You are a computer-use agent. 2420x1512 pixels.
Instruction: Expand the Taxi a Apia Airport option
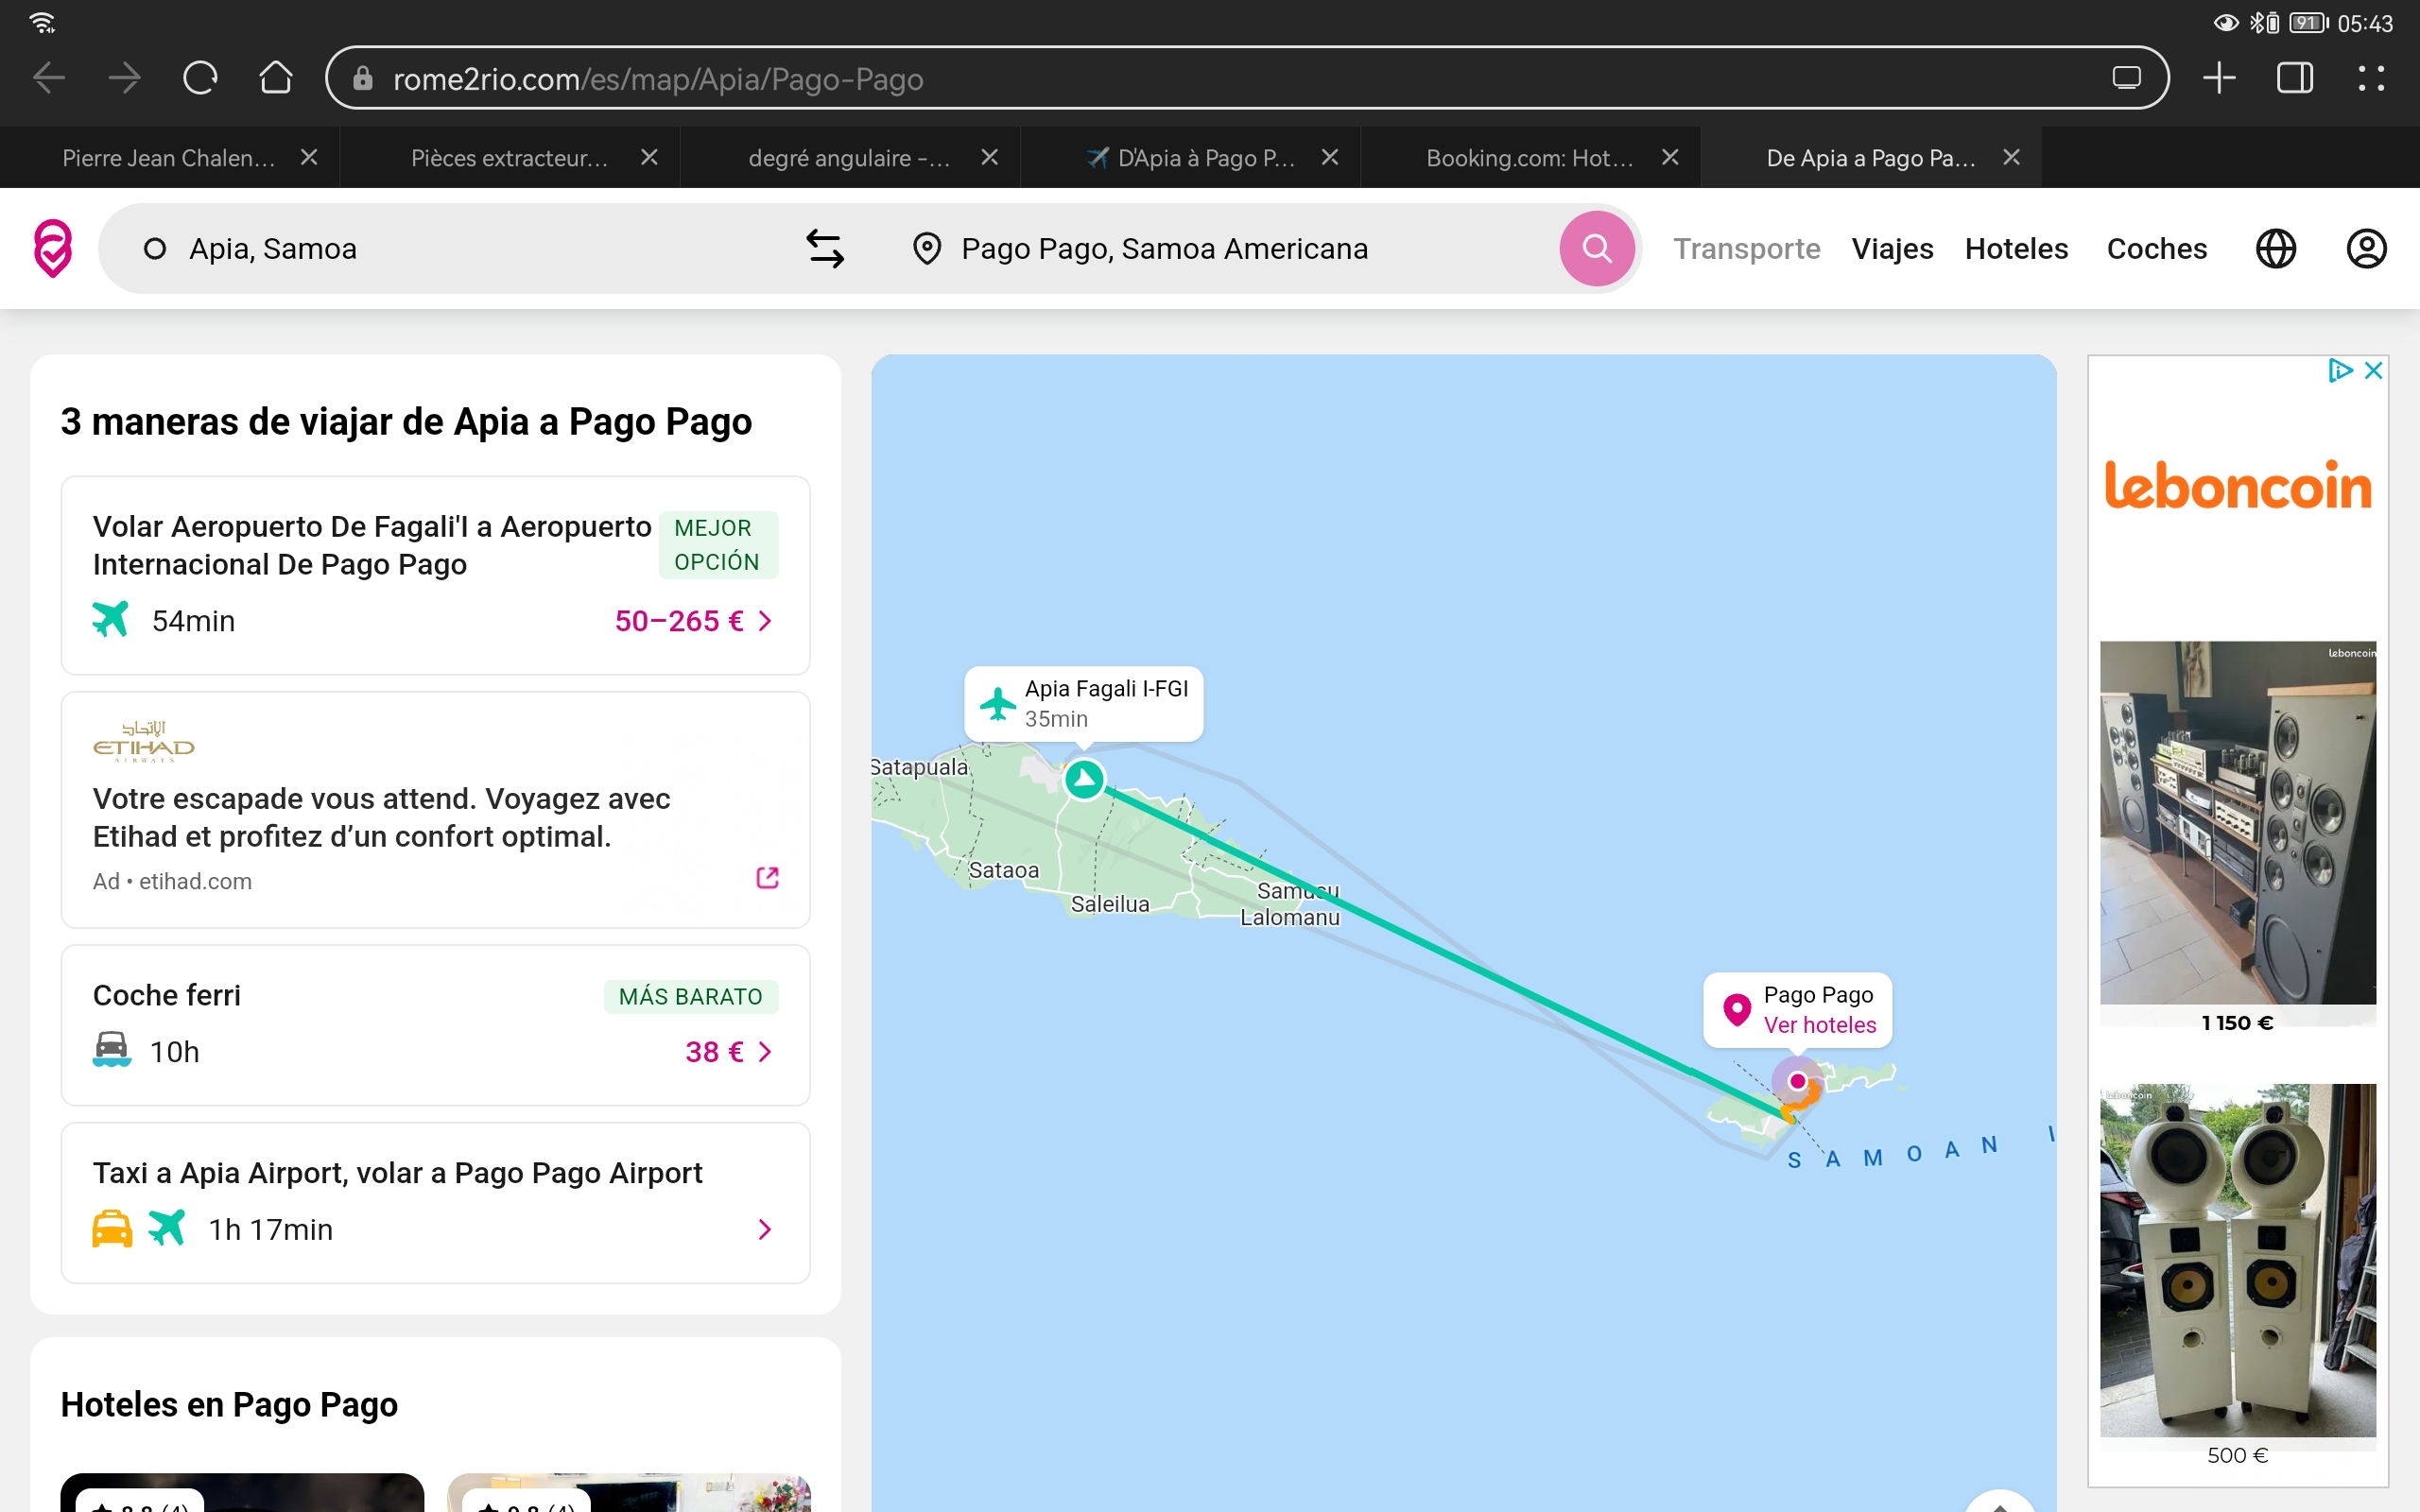[x=764, y=1229]
